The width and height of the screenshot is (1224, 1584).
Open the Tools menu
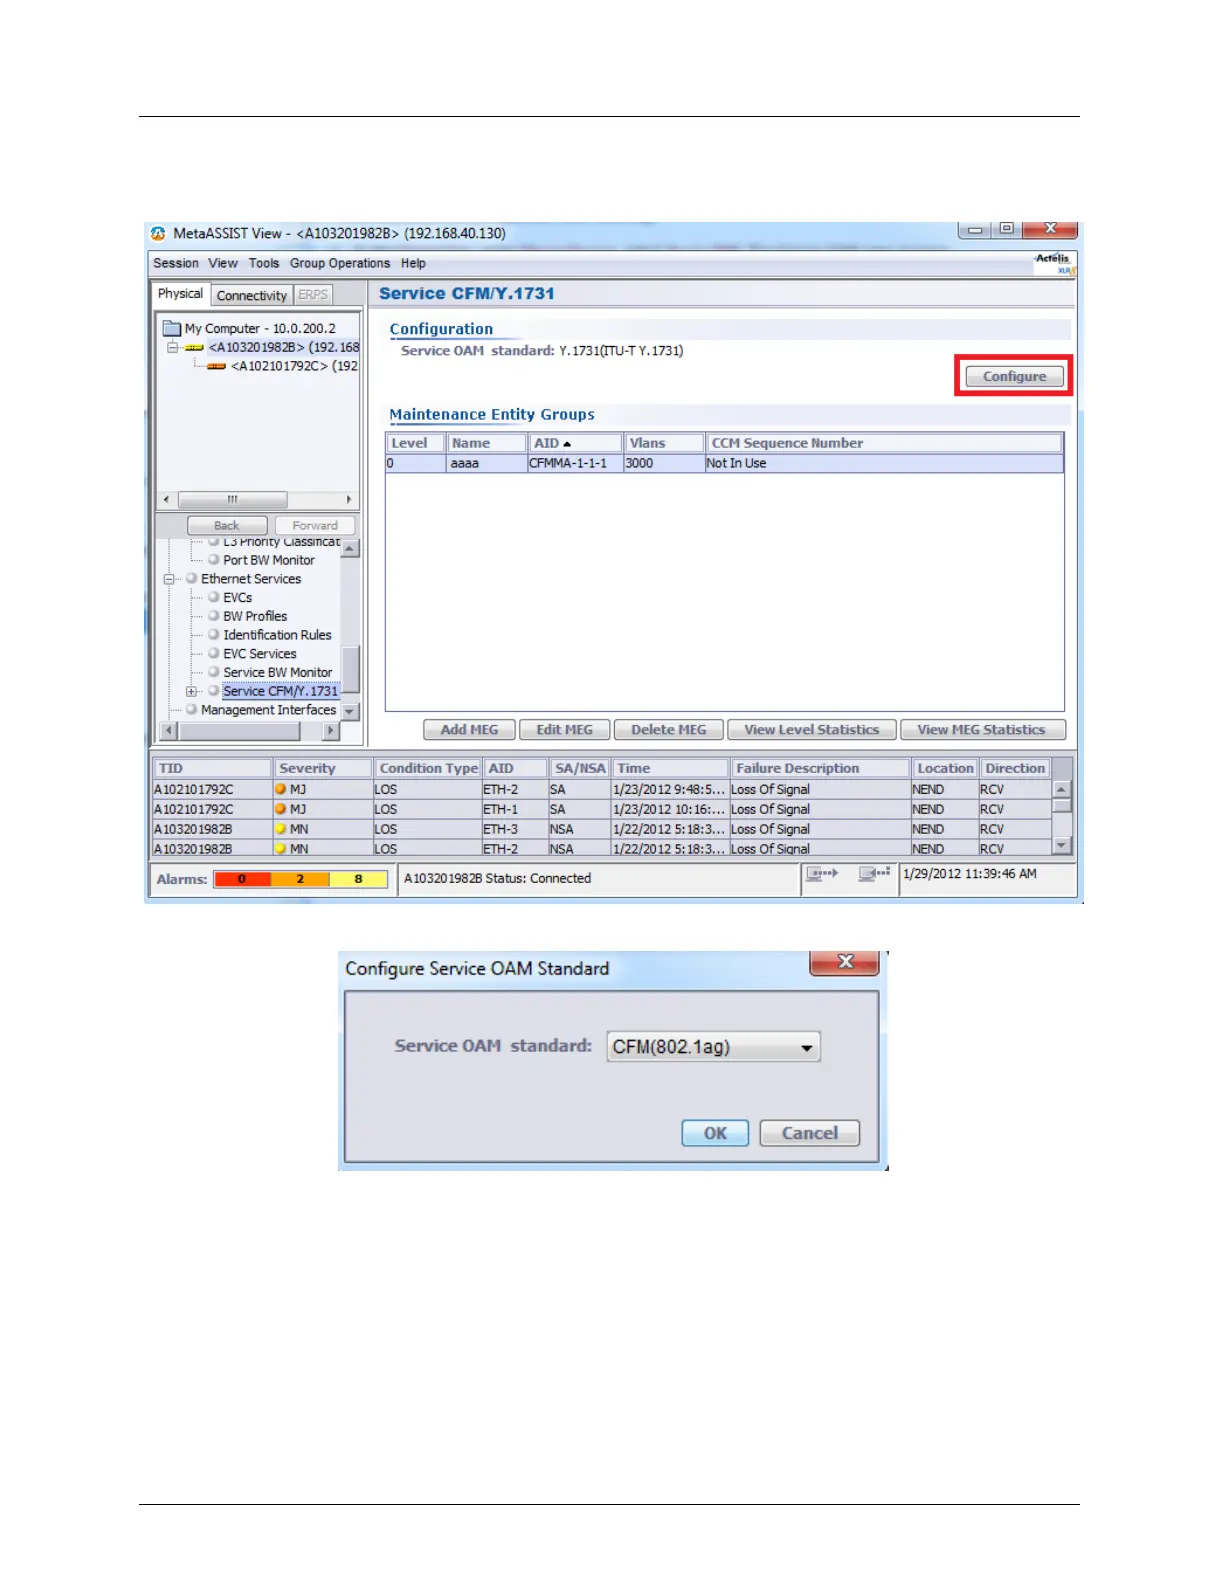264,263
